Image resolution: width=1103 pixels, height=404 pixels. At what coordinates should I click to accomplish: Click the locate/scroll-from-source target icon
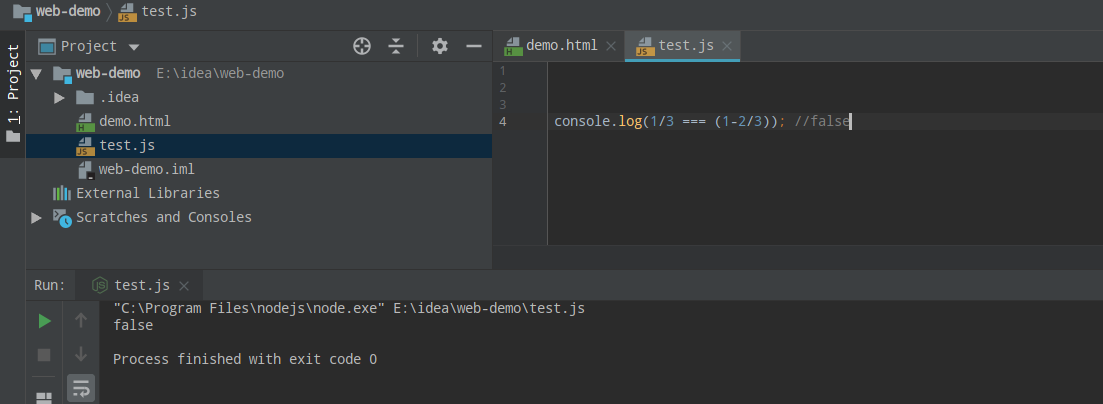(x=362, y=46)
